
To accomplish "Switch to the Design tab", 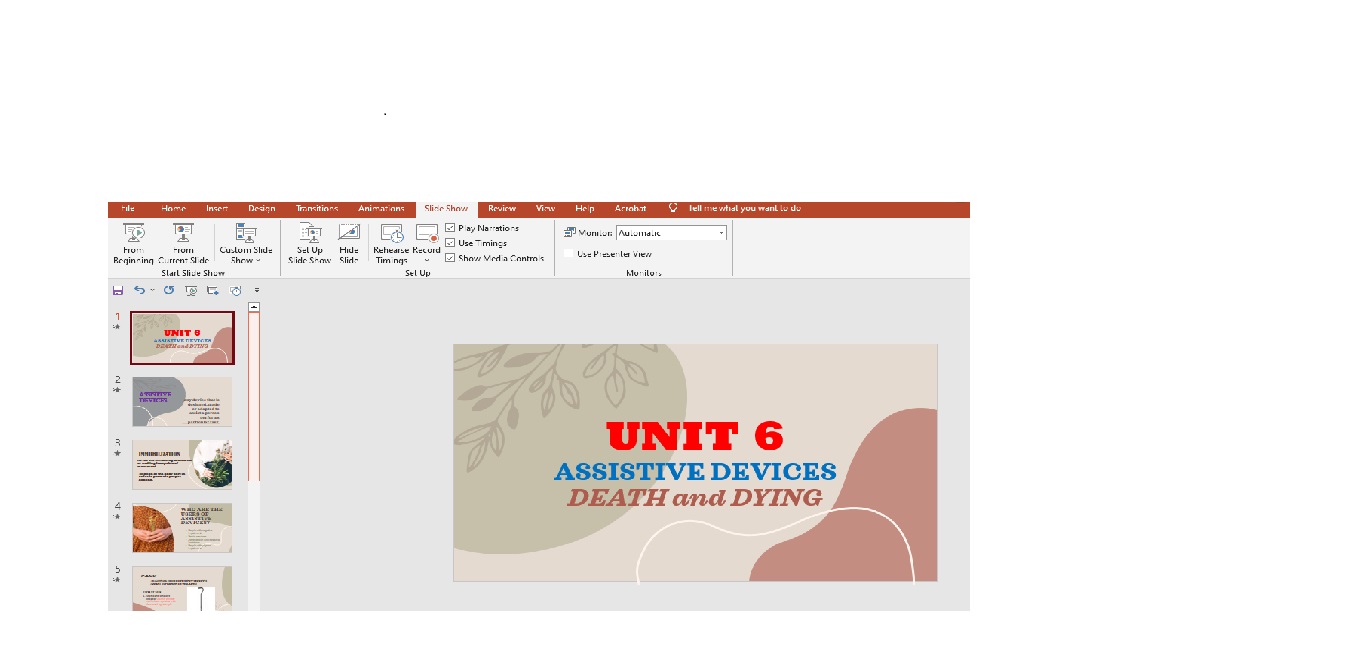I will [x=262, y=209].
